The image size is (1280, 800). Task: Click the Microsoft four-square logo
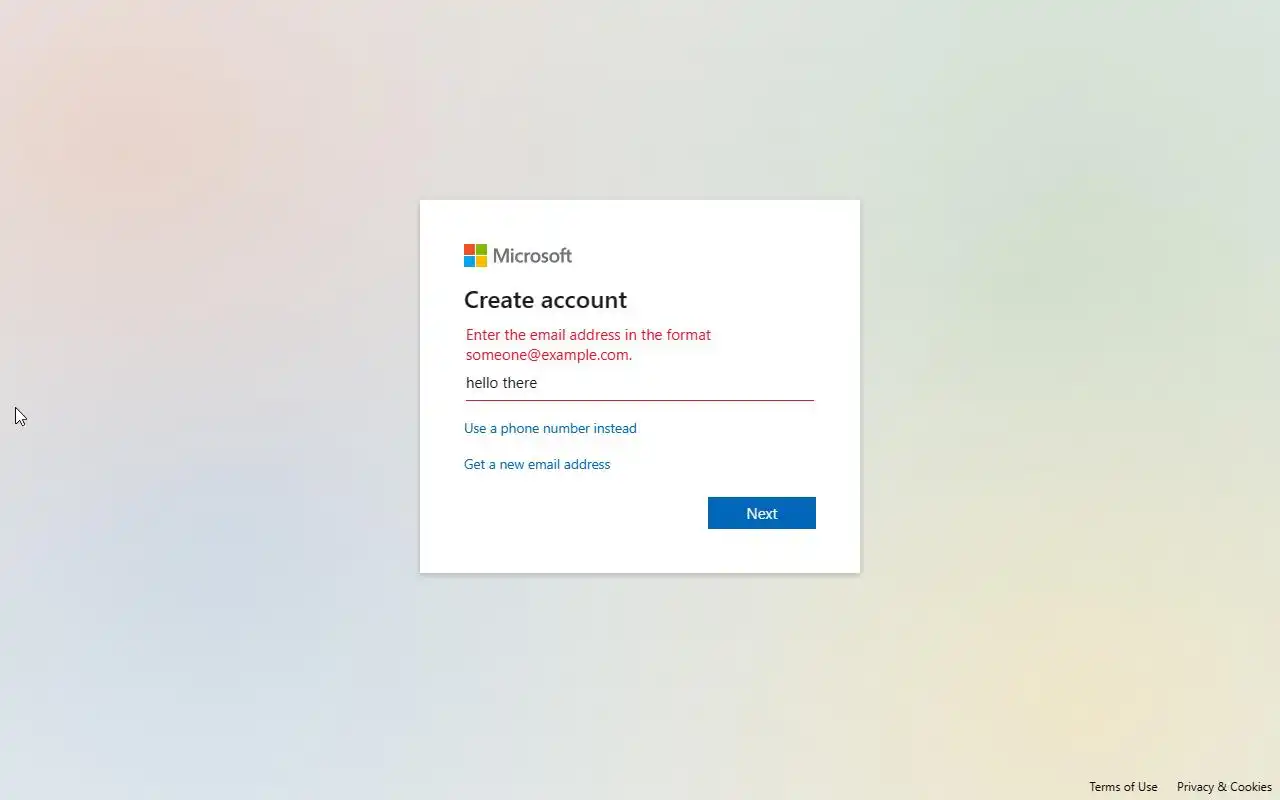[x=475, y=256]
